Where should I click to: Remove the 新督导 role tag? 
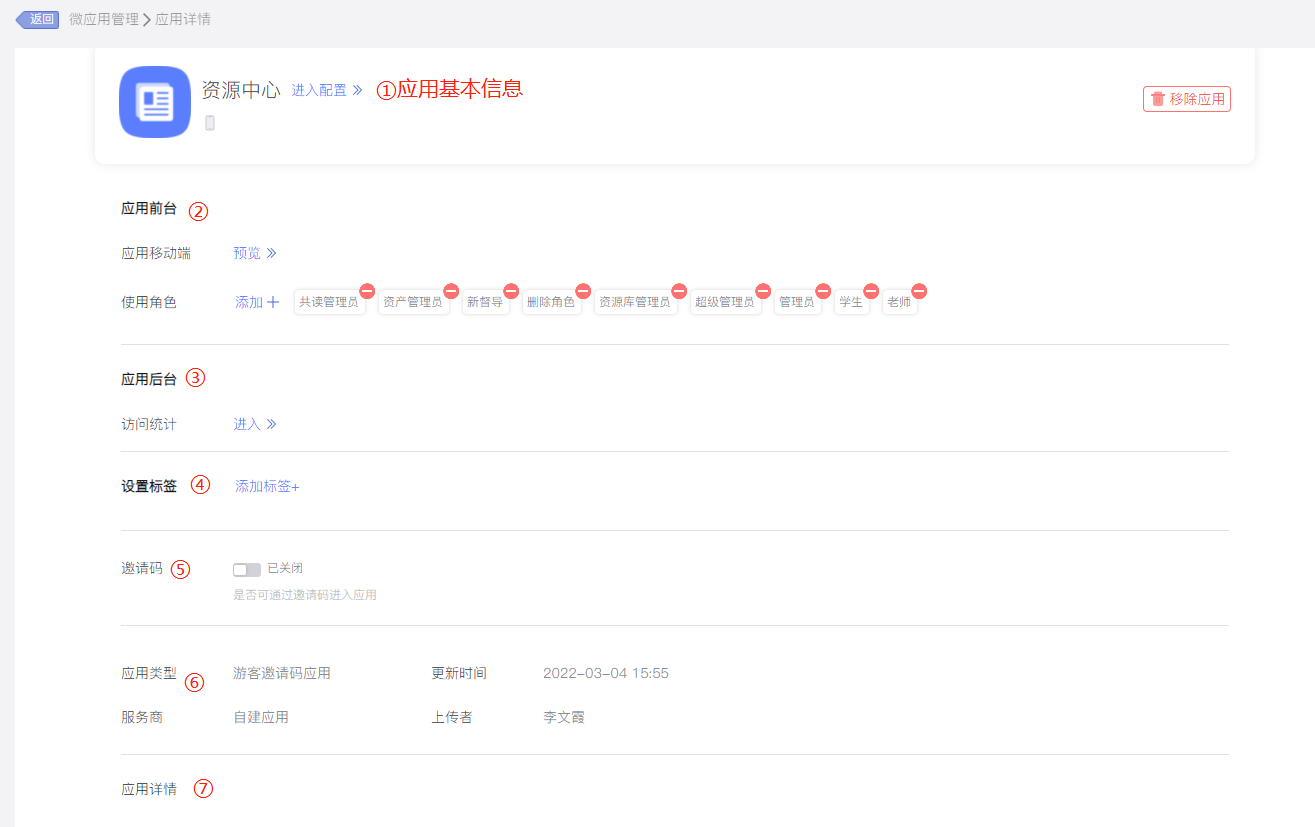tap(511, 291)
